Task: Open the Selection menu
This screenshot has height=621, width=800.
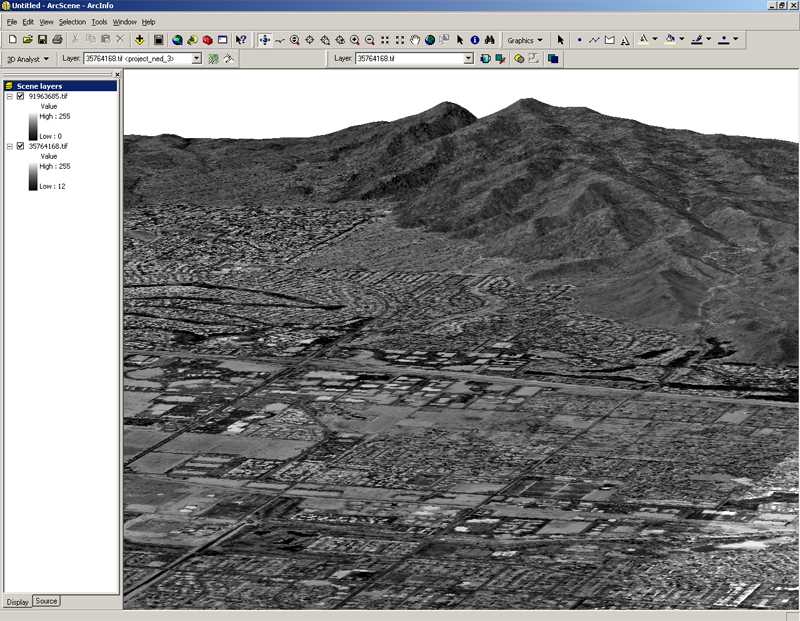Action: (72, 21)
